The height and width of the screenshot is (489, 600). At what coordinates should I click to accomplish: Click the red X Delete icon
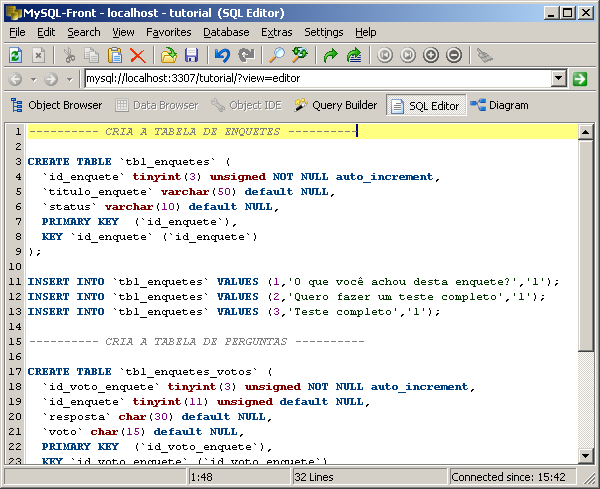pyautogui.click(x=138, y=55)
